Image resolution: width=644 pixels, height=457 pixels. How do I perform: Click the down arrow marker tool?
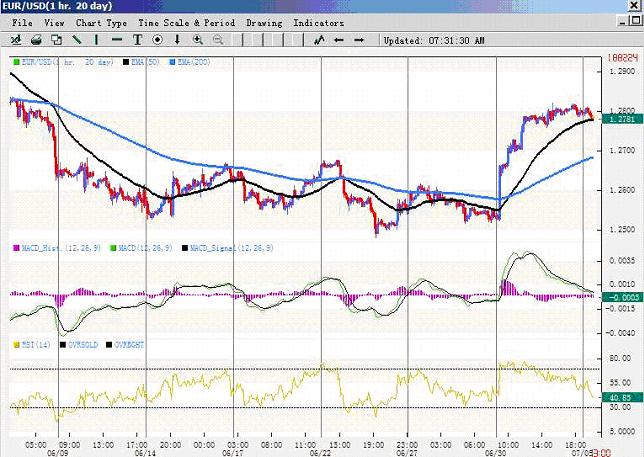pos(177,40)
